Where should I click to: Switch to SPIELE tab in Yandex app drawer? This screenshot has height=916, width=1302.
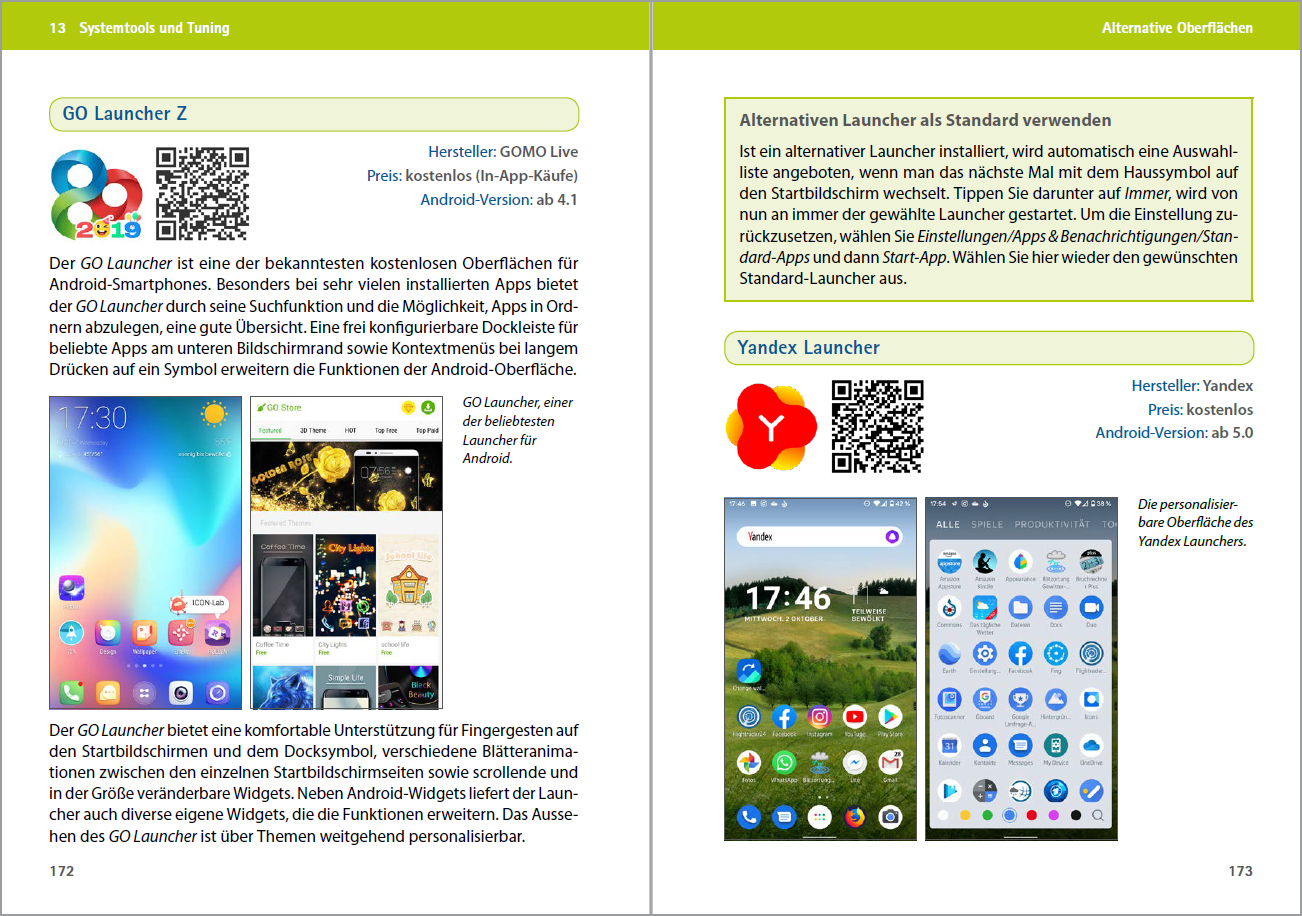coord(987,524)
